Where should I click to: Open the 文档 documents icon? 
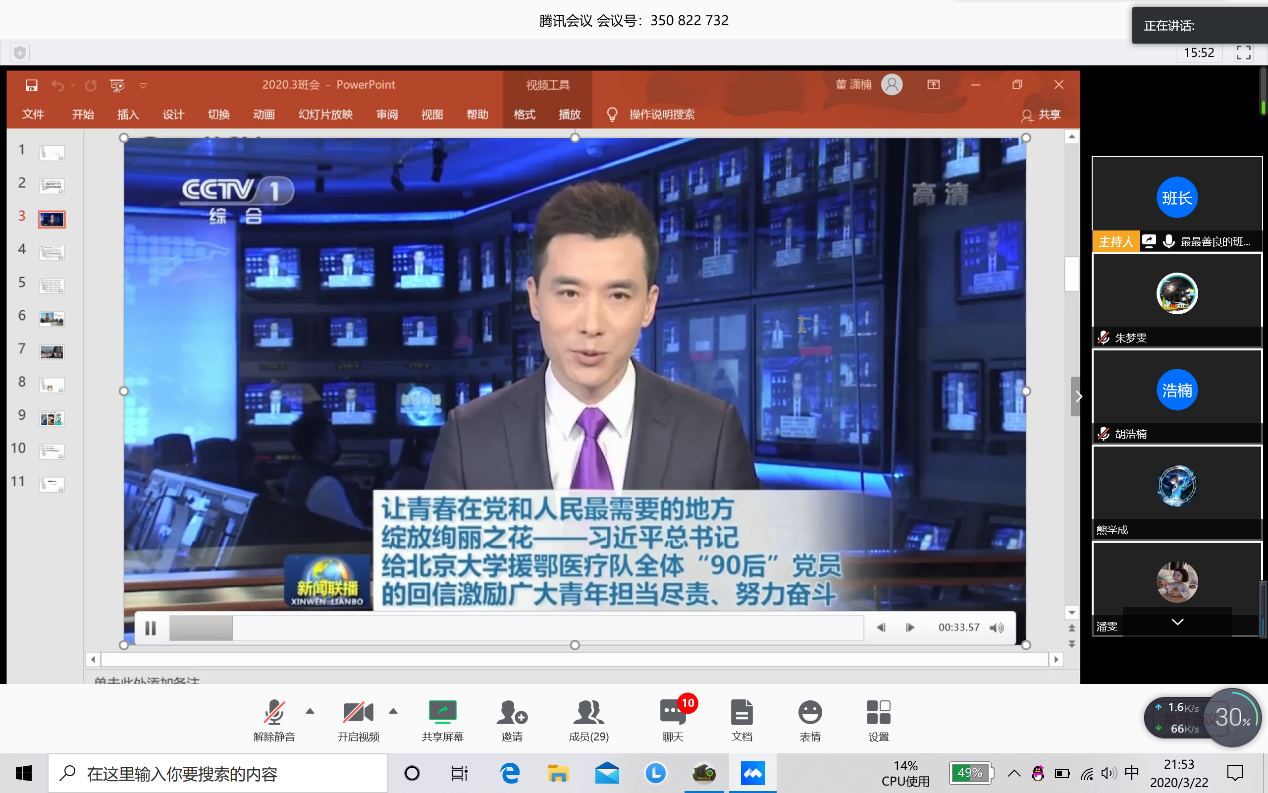point(741,720)
